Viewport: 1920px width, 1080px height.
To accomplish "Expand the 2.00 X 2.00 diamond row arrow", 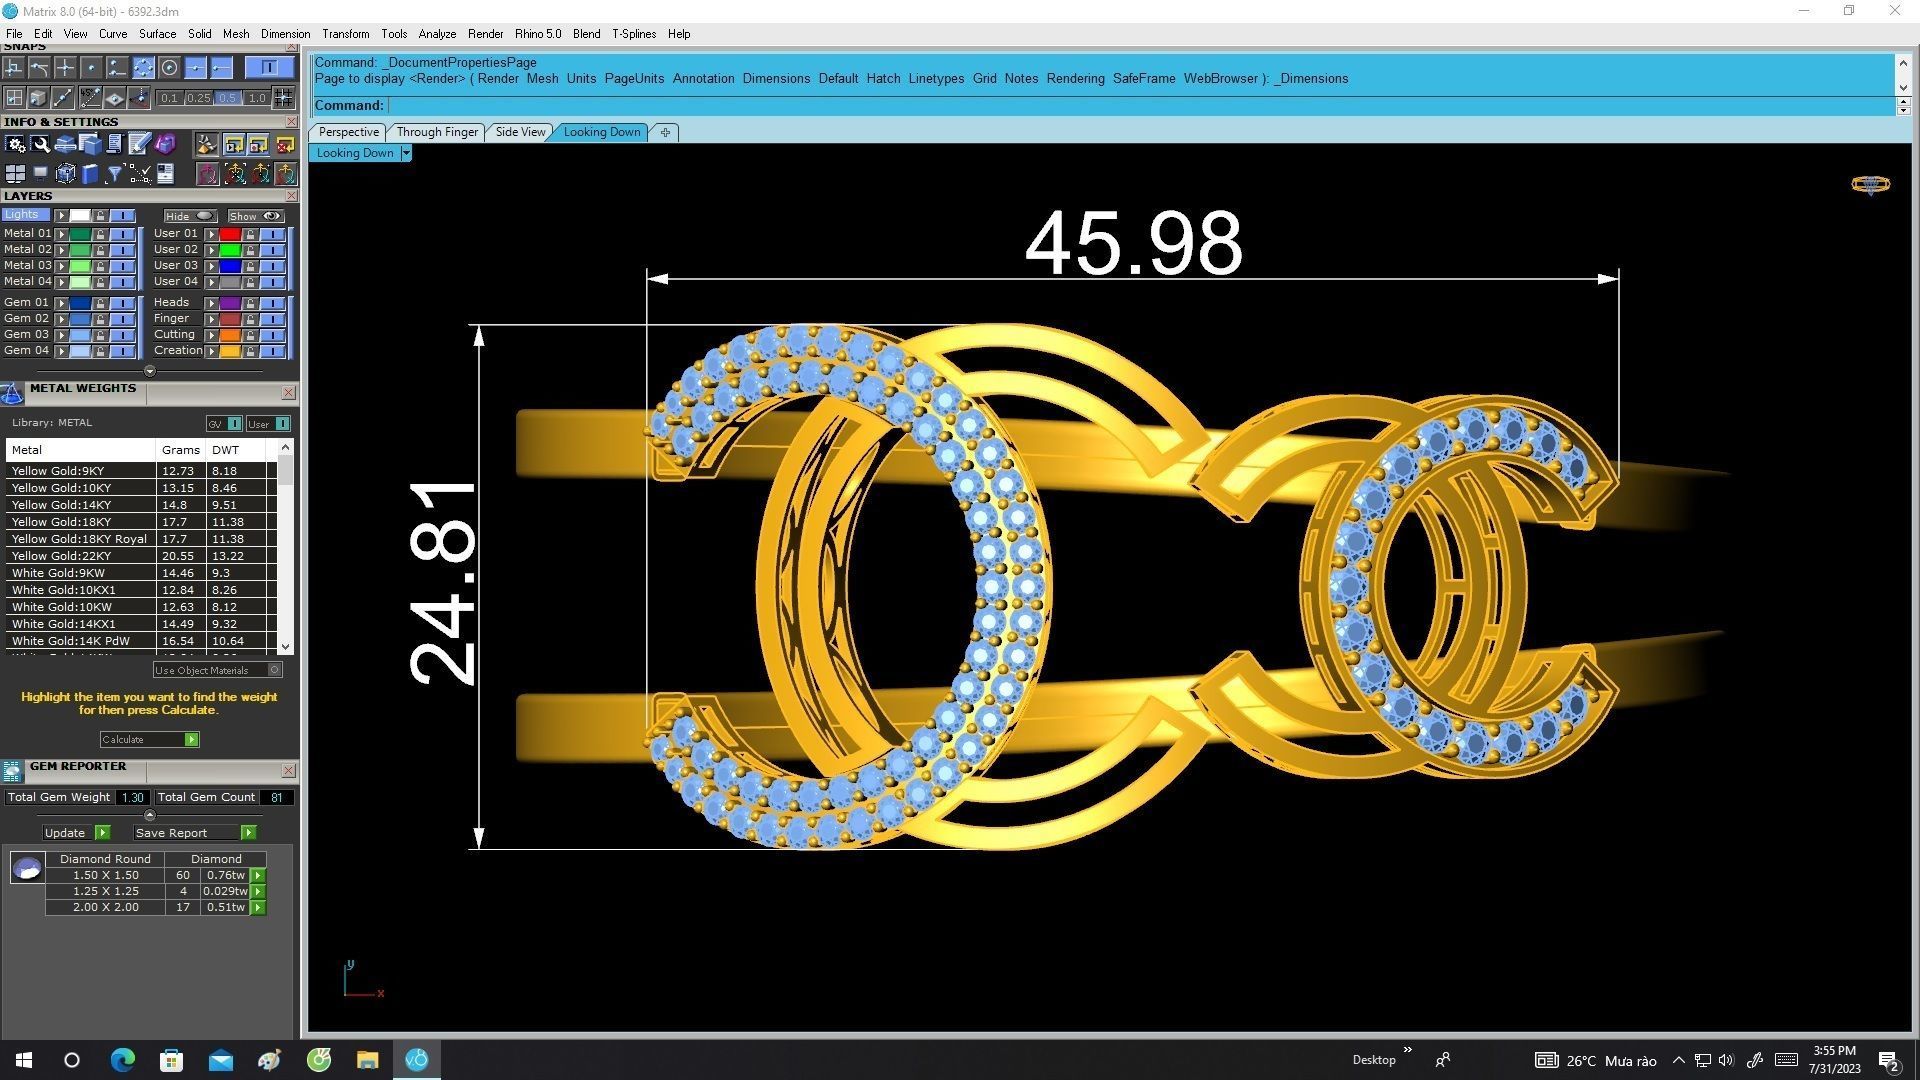I will 258,907.
